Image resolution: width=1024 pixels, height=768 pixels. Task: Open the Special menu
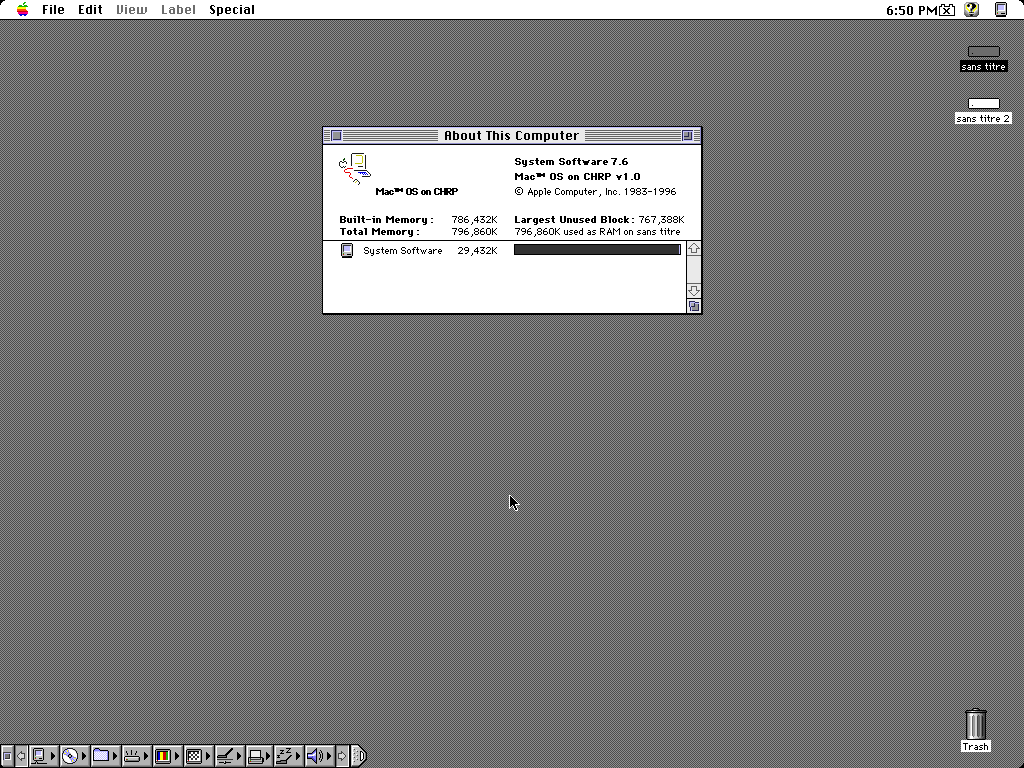[x=231, y=10]
